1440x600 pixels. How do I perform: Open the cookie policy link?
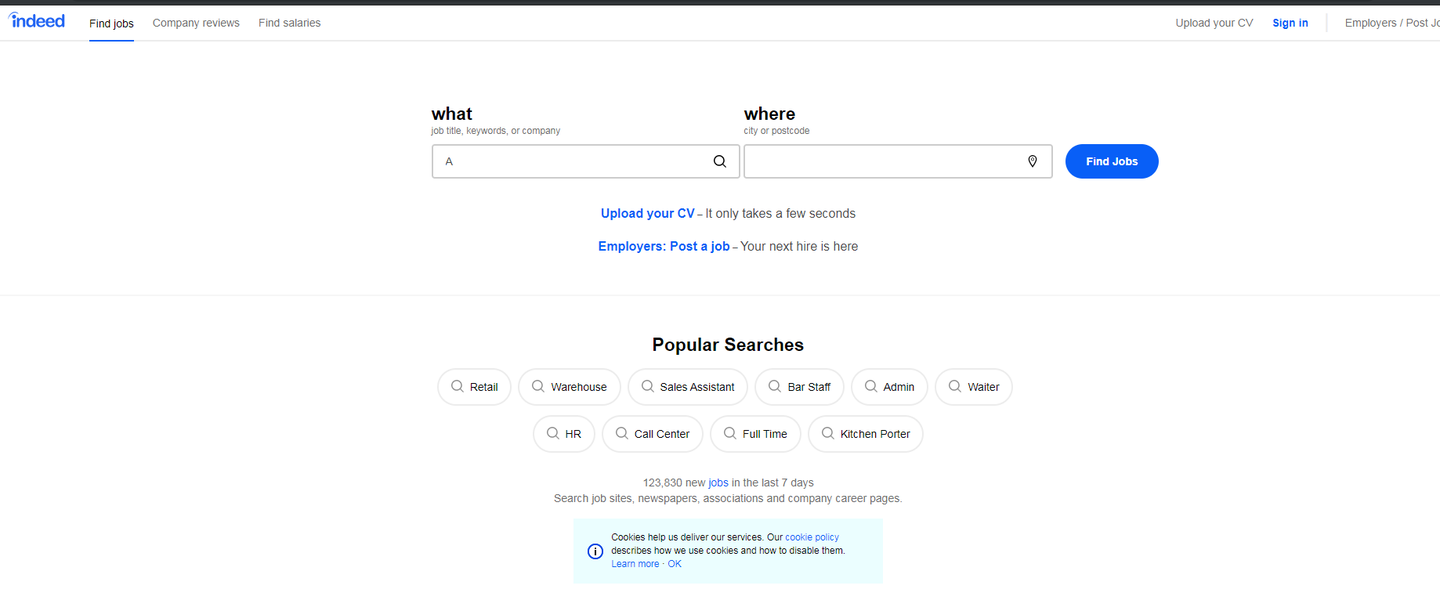(812, 537)
